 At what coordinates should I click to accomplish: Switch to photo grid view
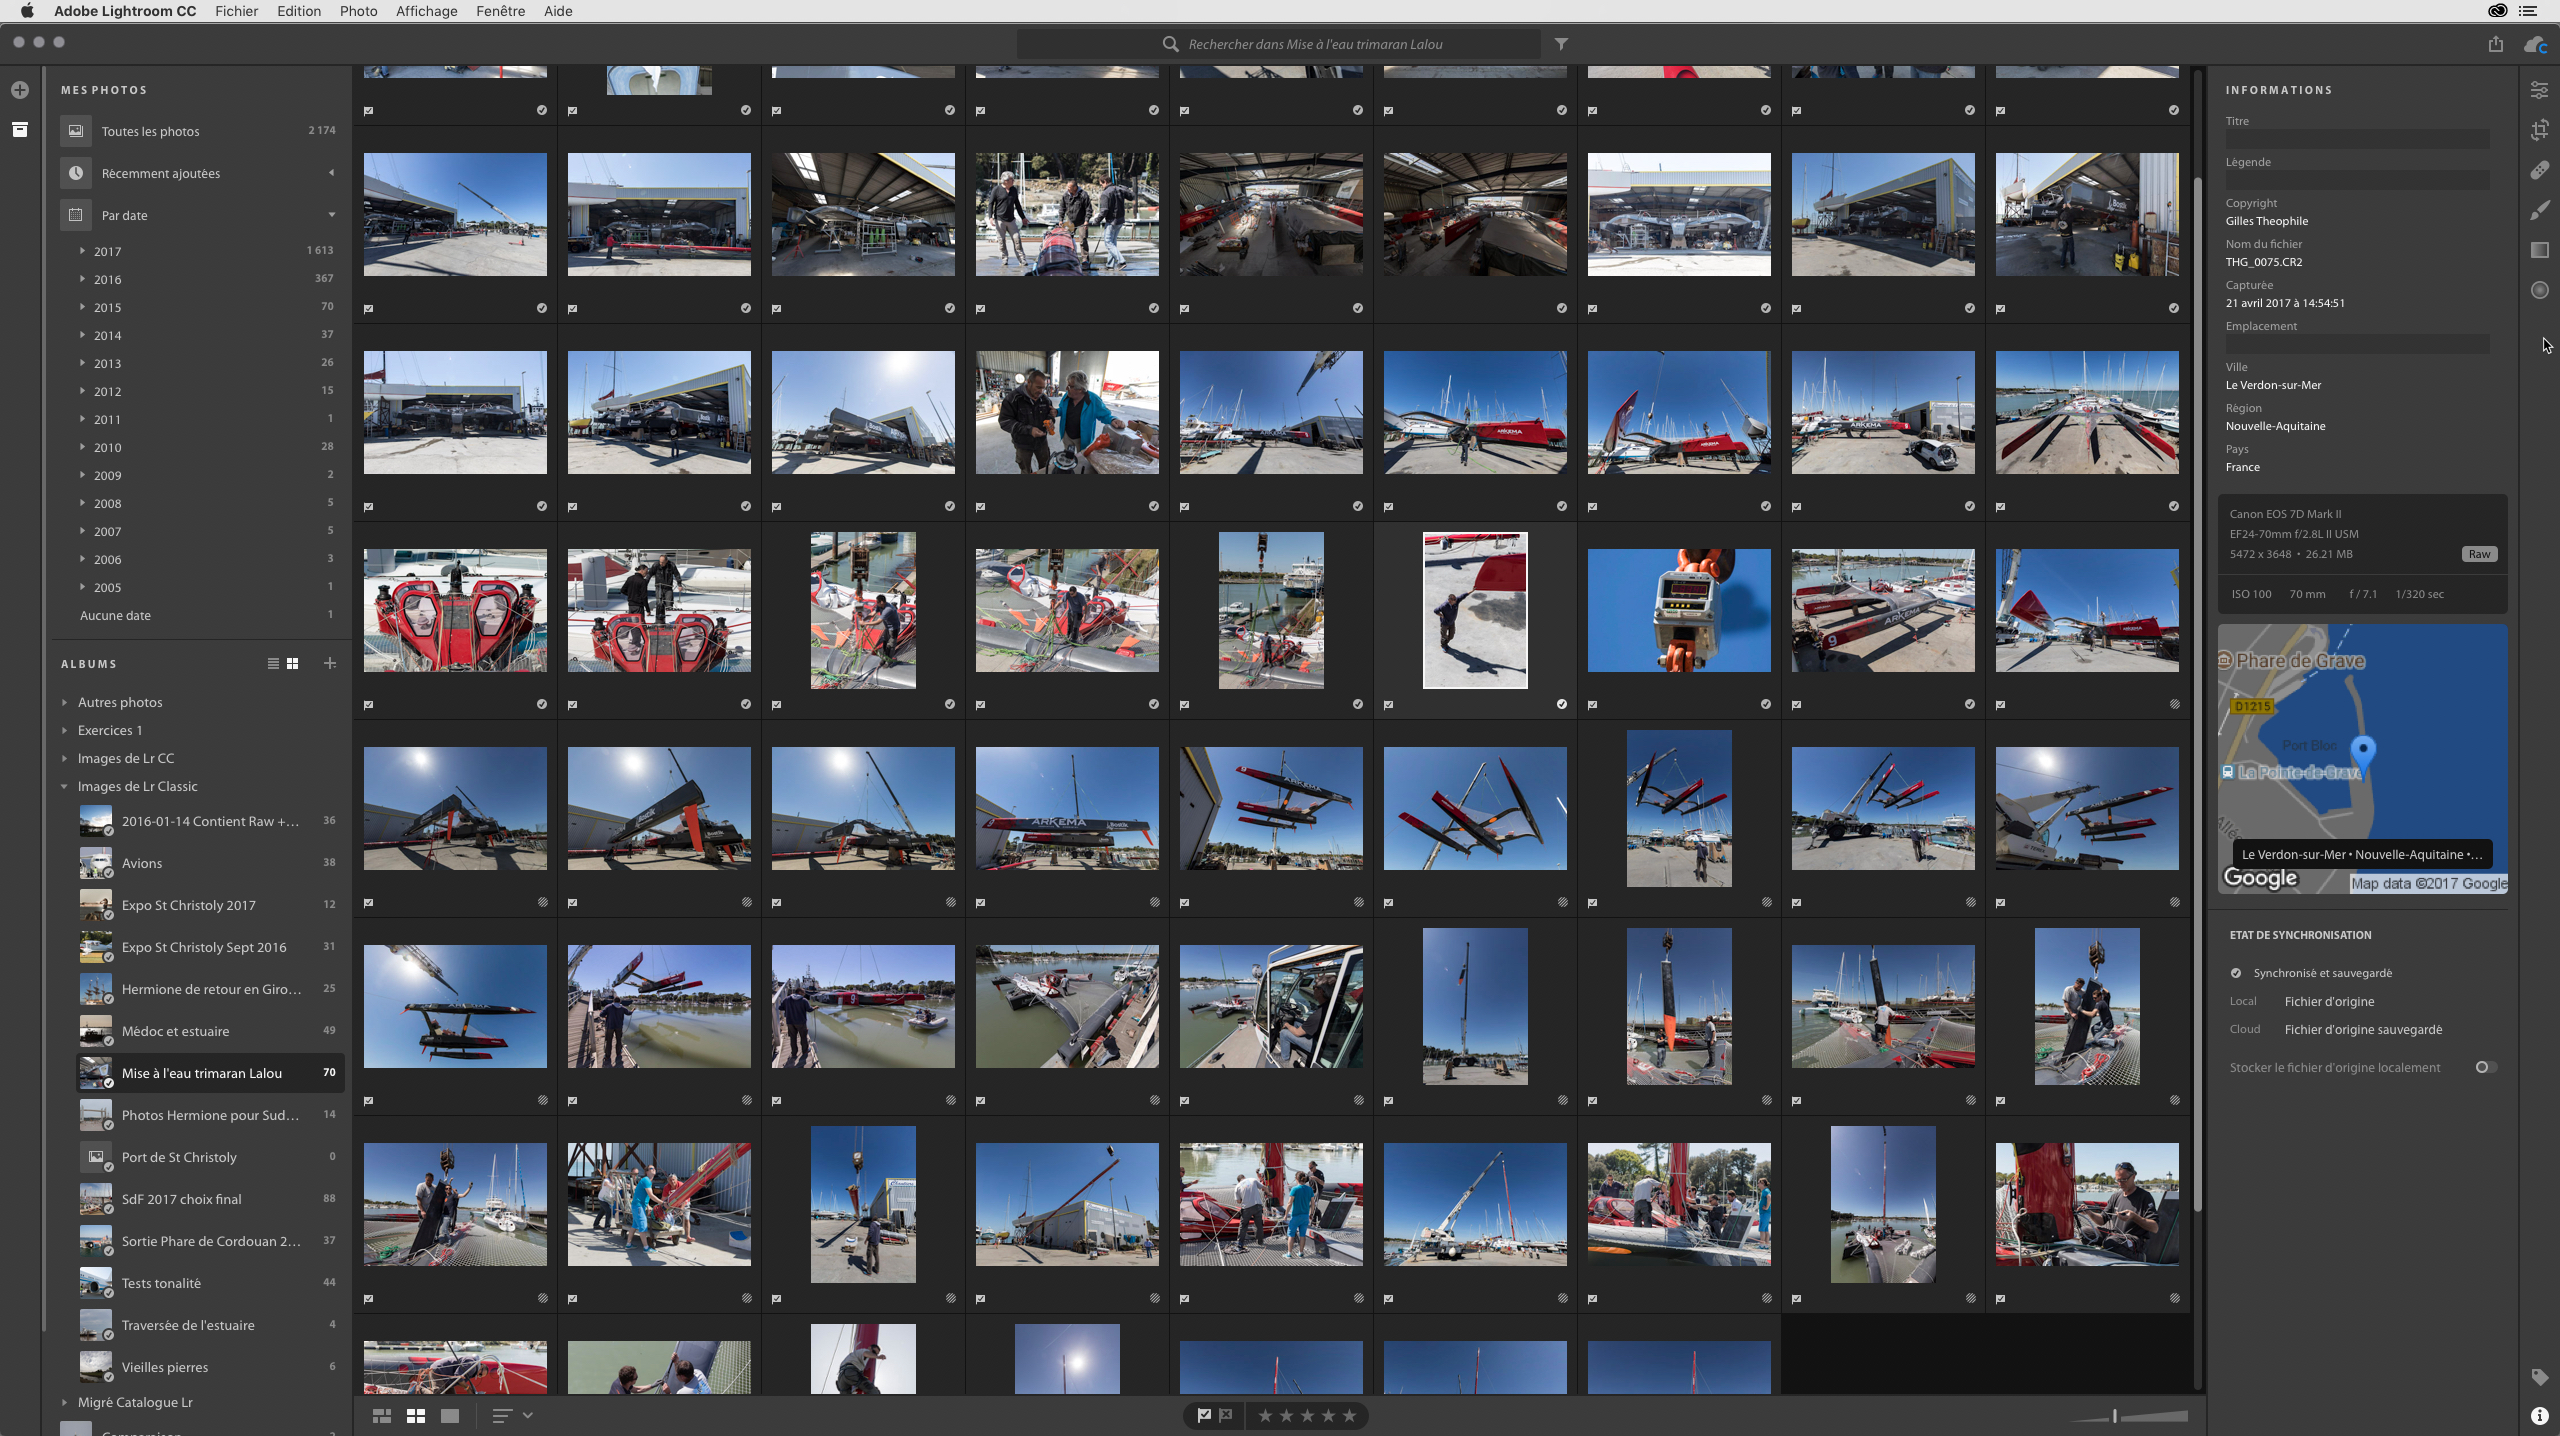click(x=382, y=1416)
